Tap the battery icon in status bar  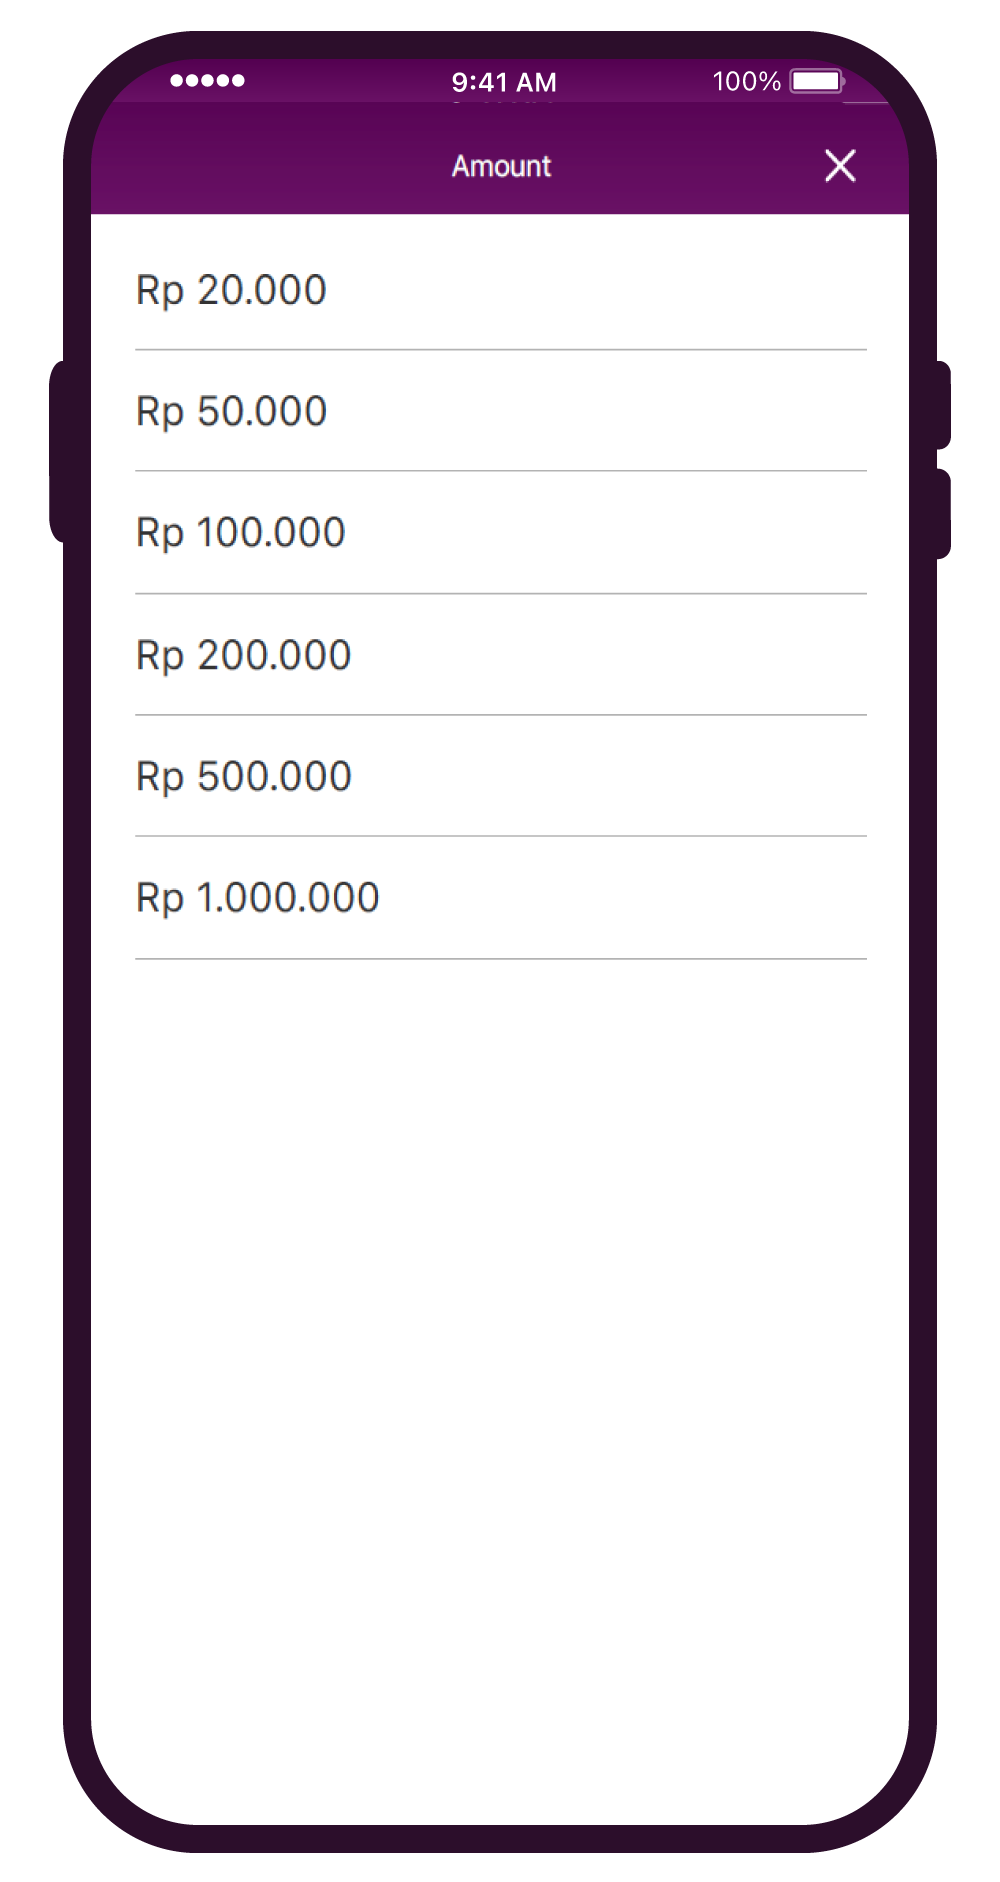click(x=817, y=81)
